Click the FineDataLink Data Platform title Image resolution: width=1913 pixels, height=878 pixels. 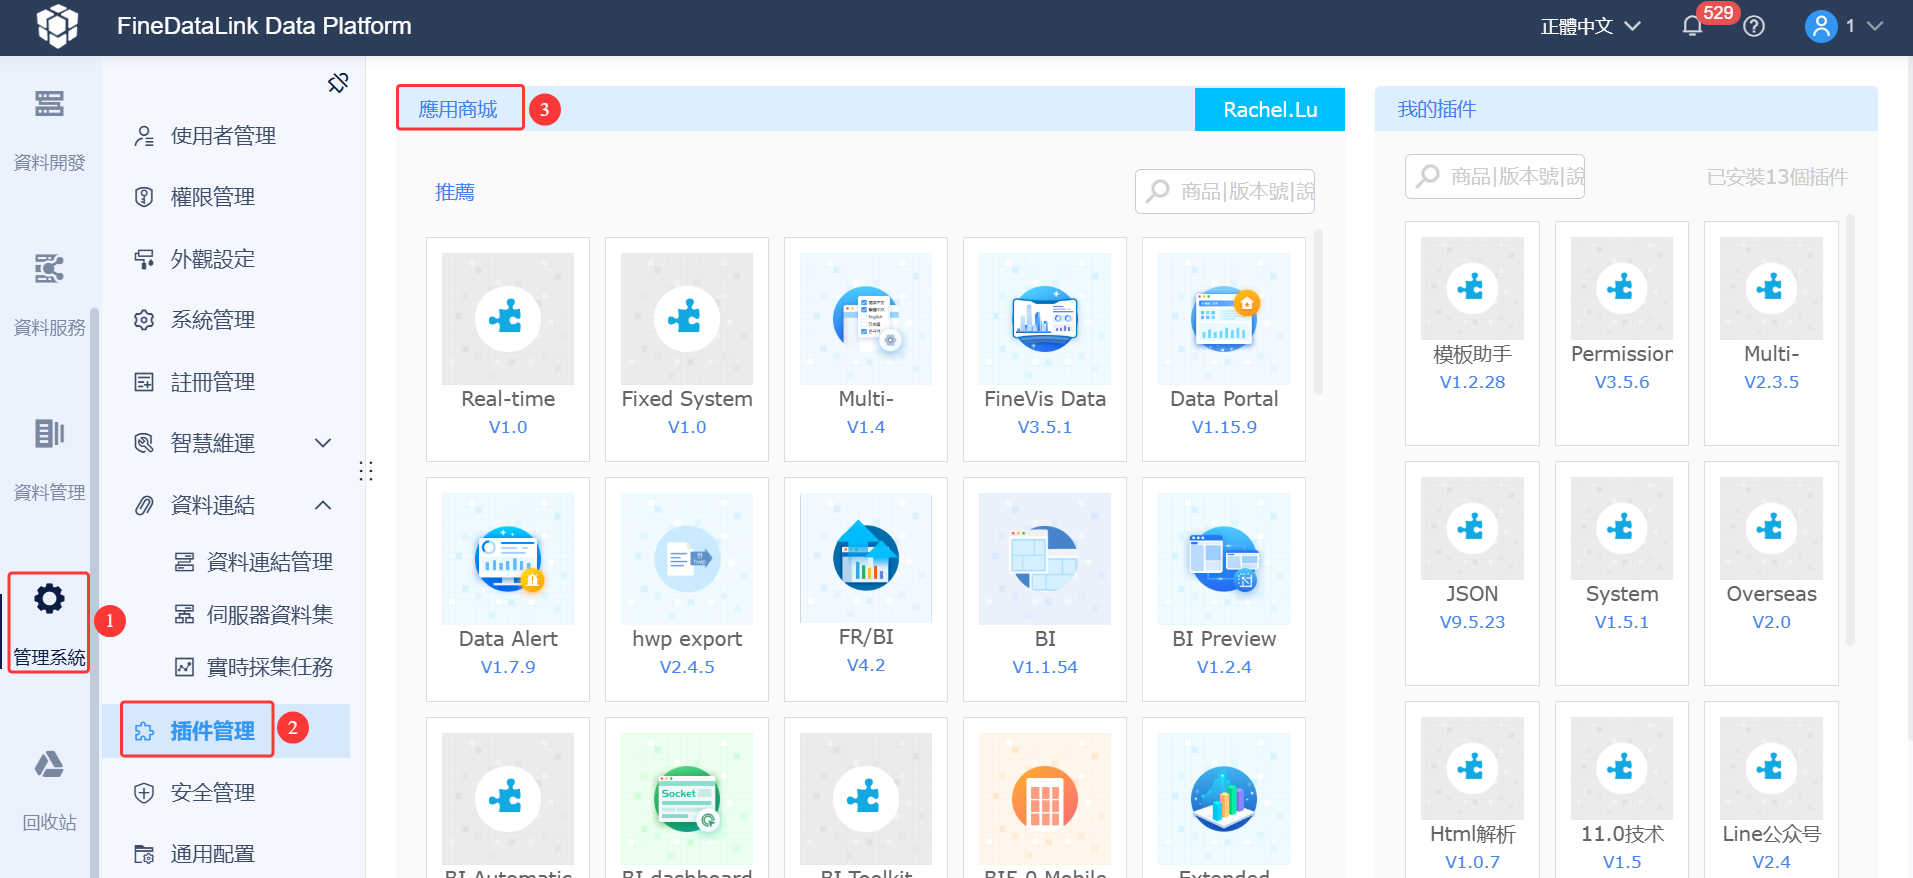[x=264, y=26]
